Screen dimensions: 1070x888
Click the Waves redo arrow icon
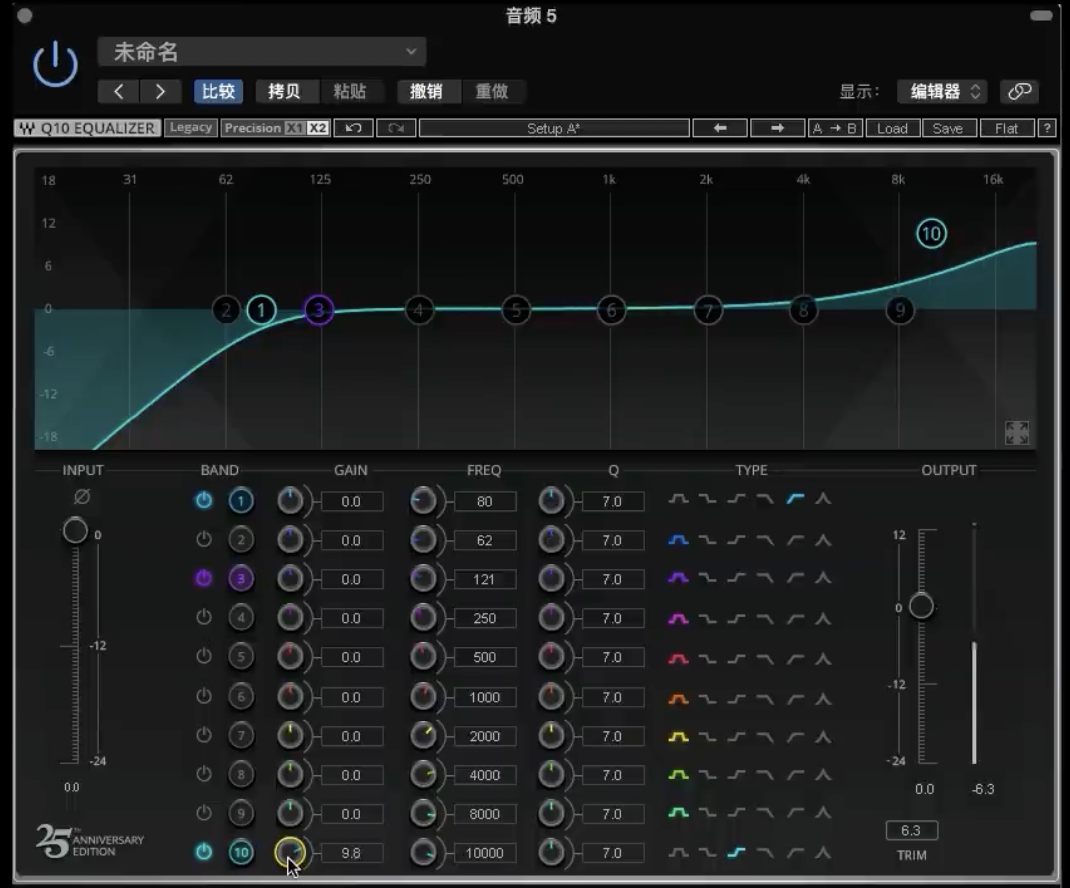pyautogui.click(x=395, y=128)
